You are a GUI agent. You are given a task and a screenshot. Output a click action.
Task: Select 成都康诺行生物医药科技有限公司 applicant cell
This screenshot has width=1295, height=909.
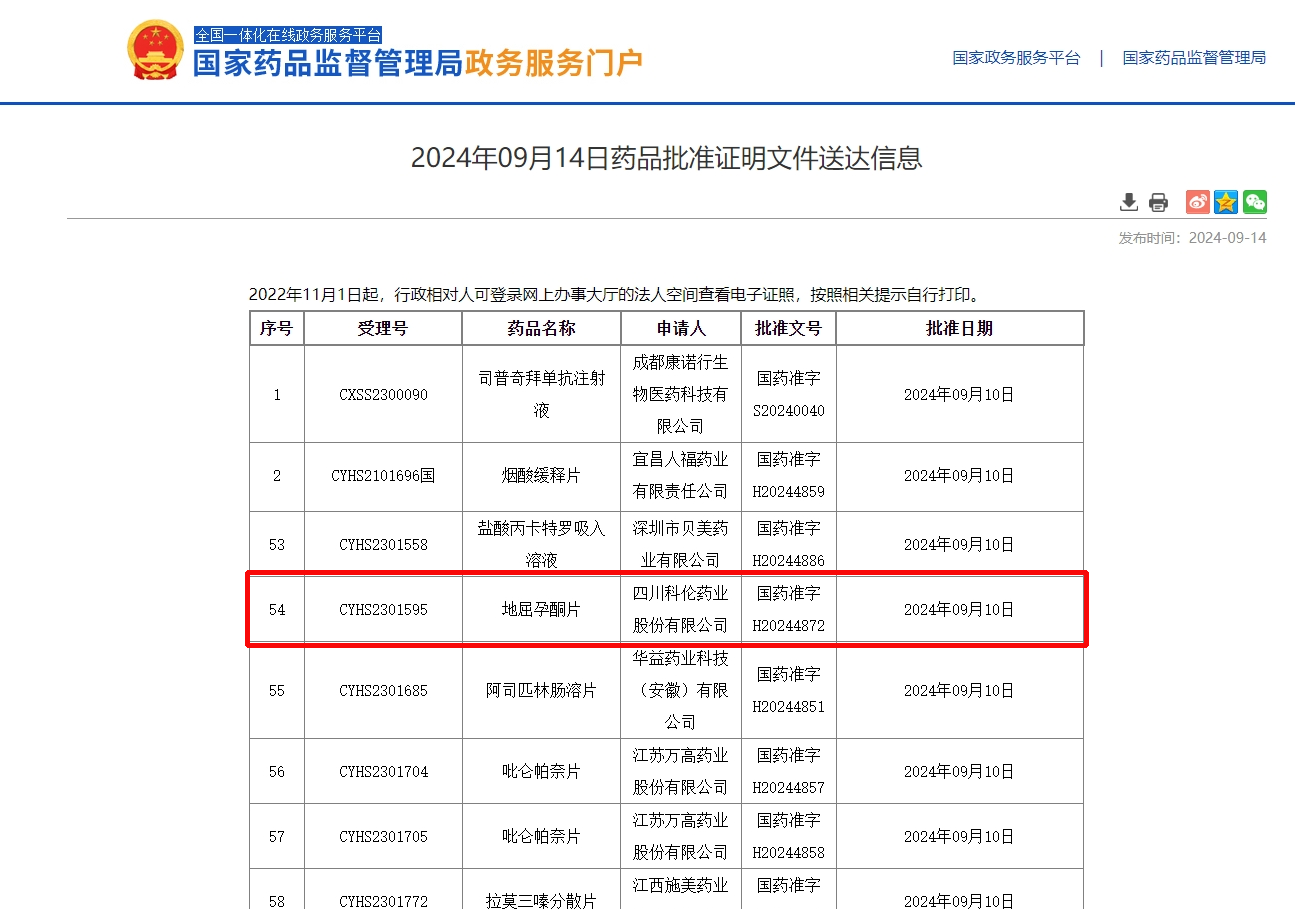(681, 394)
